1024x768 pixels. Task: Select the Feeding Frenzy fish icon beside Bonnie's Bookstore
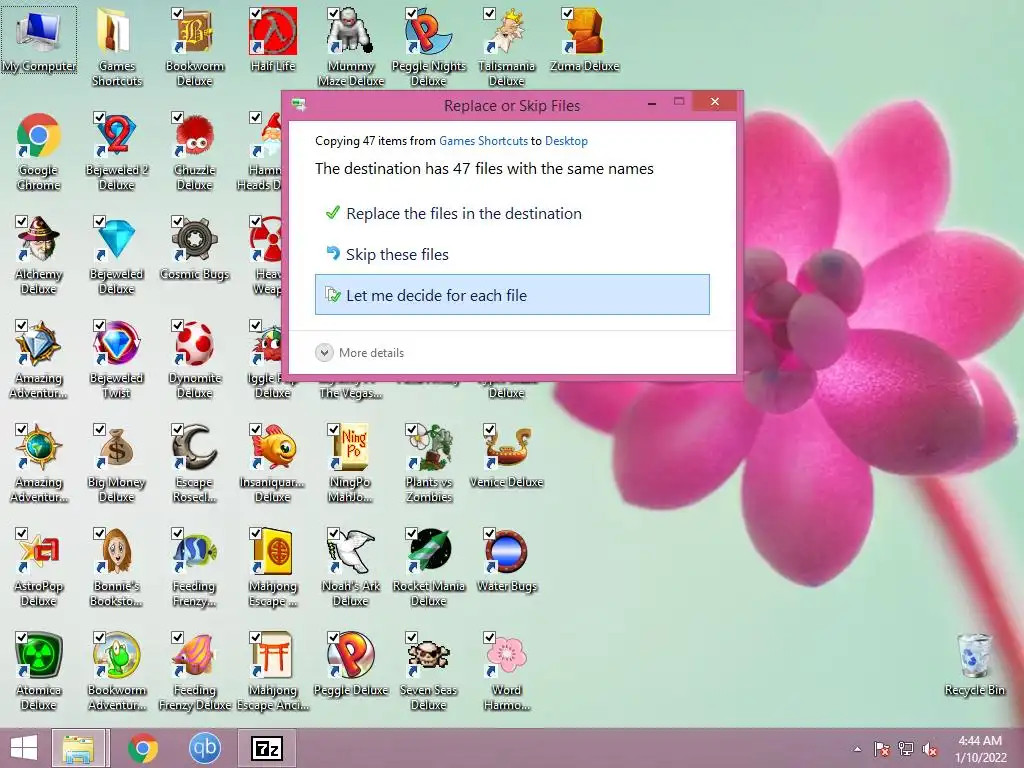point(194,552)
